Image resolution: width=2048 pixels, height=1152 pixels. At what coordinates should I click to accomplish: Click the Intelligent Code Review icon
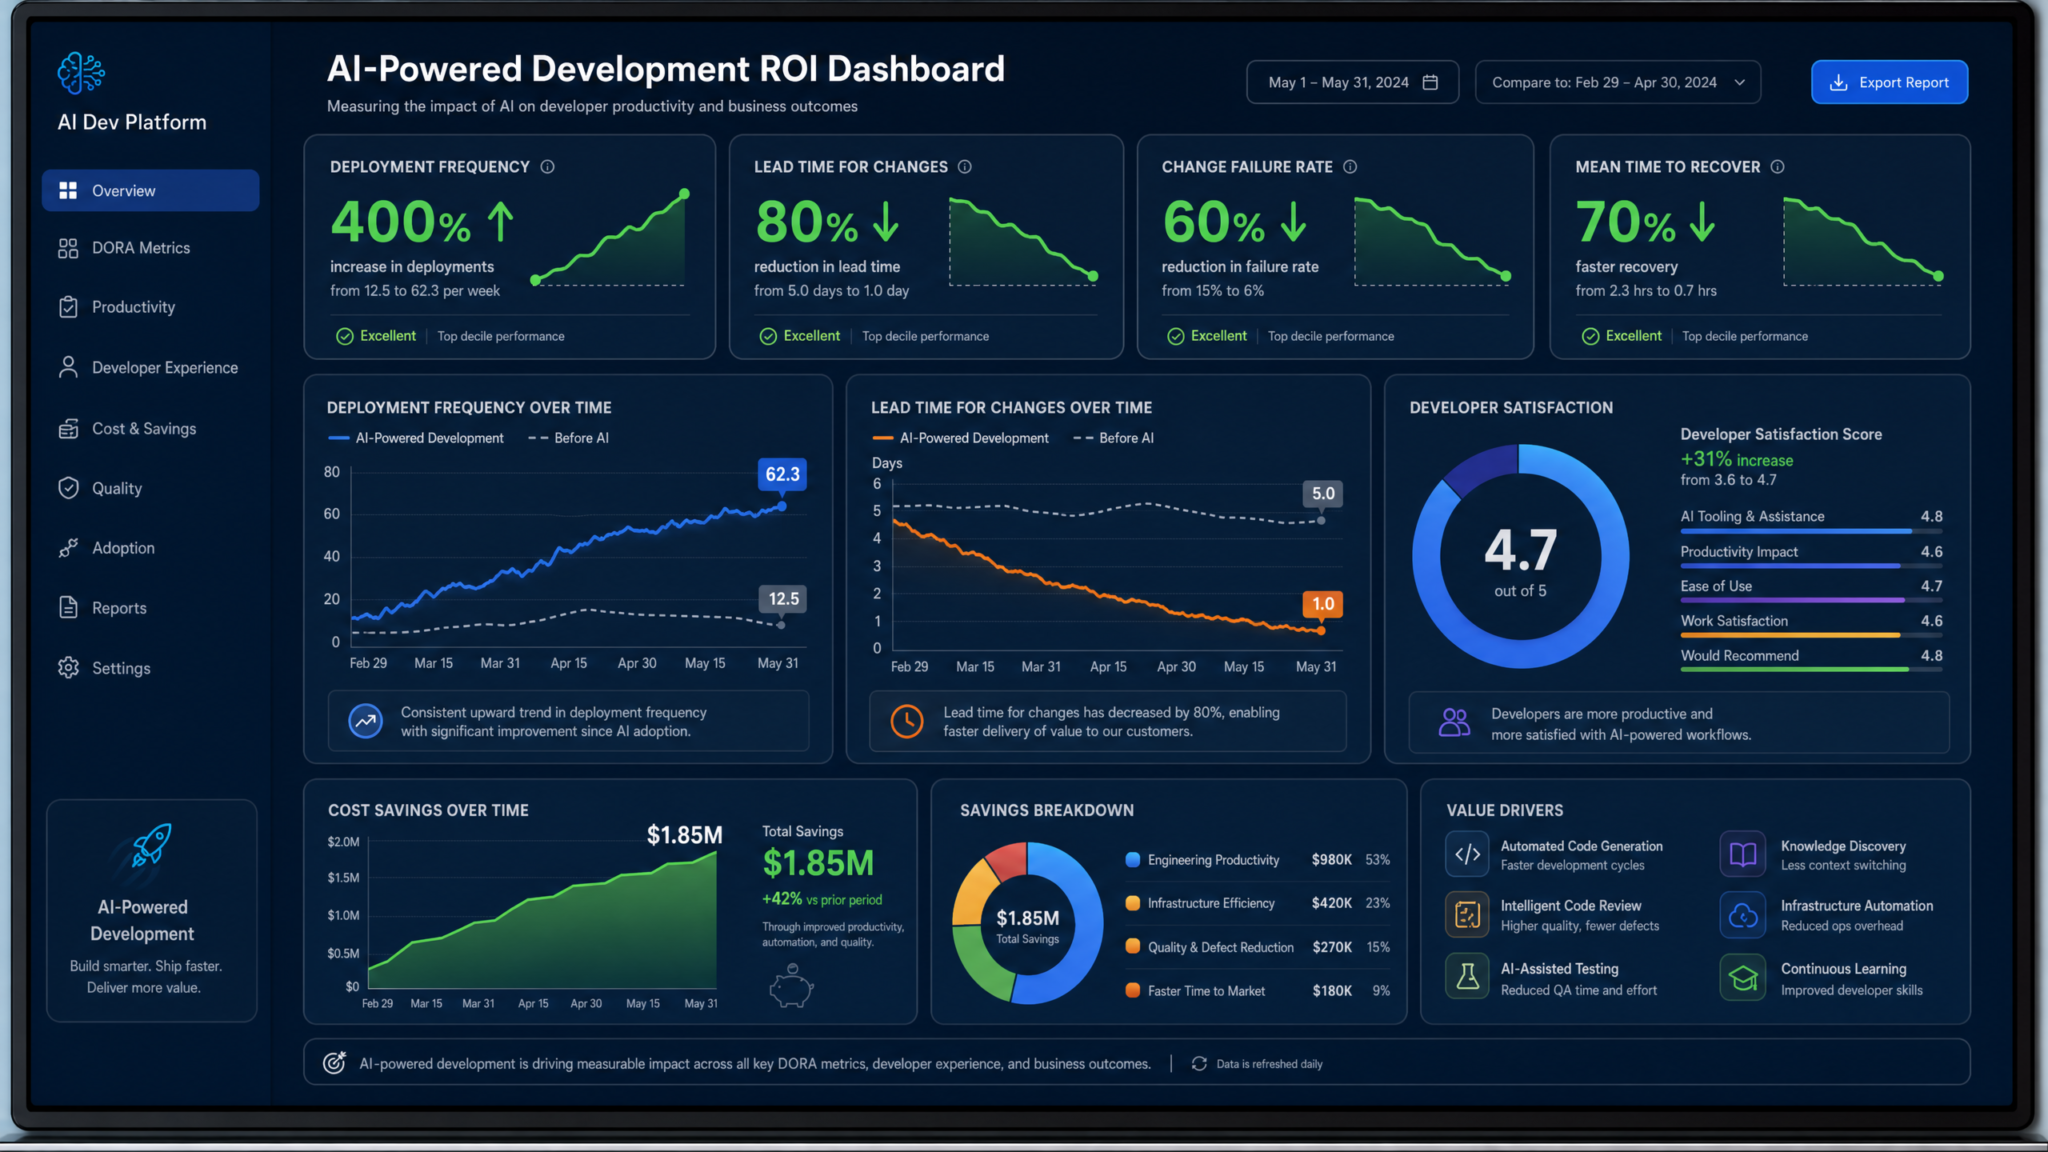click(1467, 914)
